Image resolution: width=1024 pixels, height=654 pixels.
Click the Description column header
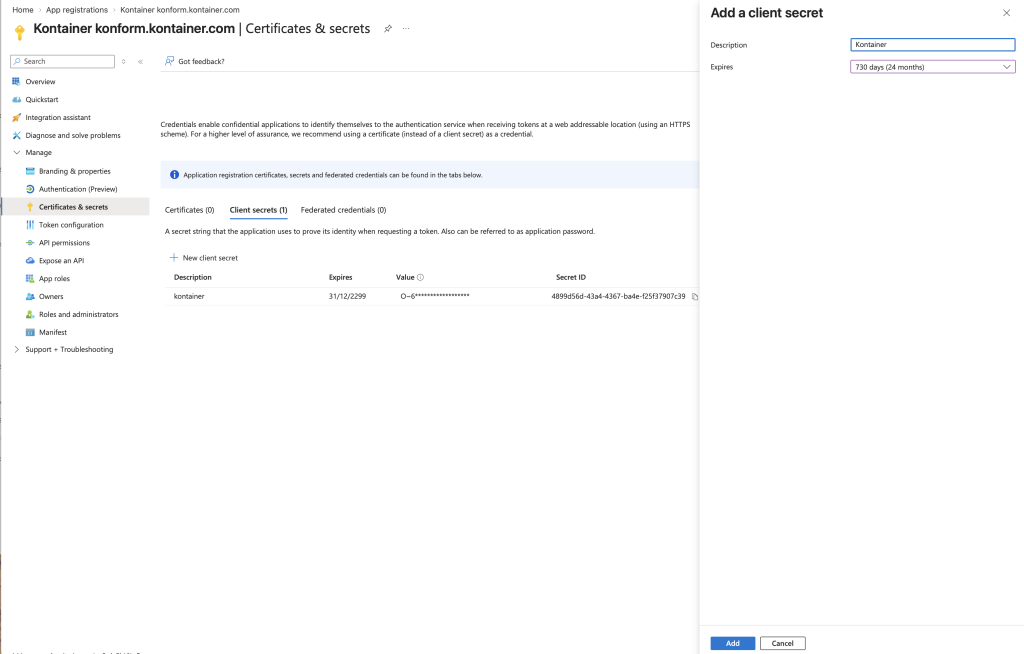(x=193, y=278)
